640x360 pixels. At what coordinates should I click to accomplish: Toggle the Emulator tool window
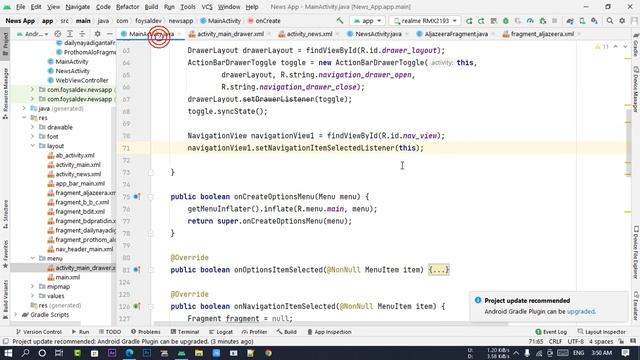pyautogui.click(x=636, y=306)
